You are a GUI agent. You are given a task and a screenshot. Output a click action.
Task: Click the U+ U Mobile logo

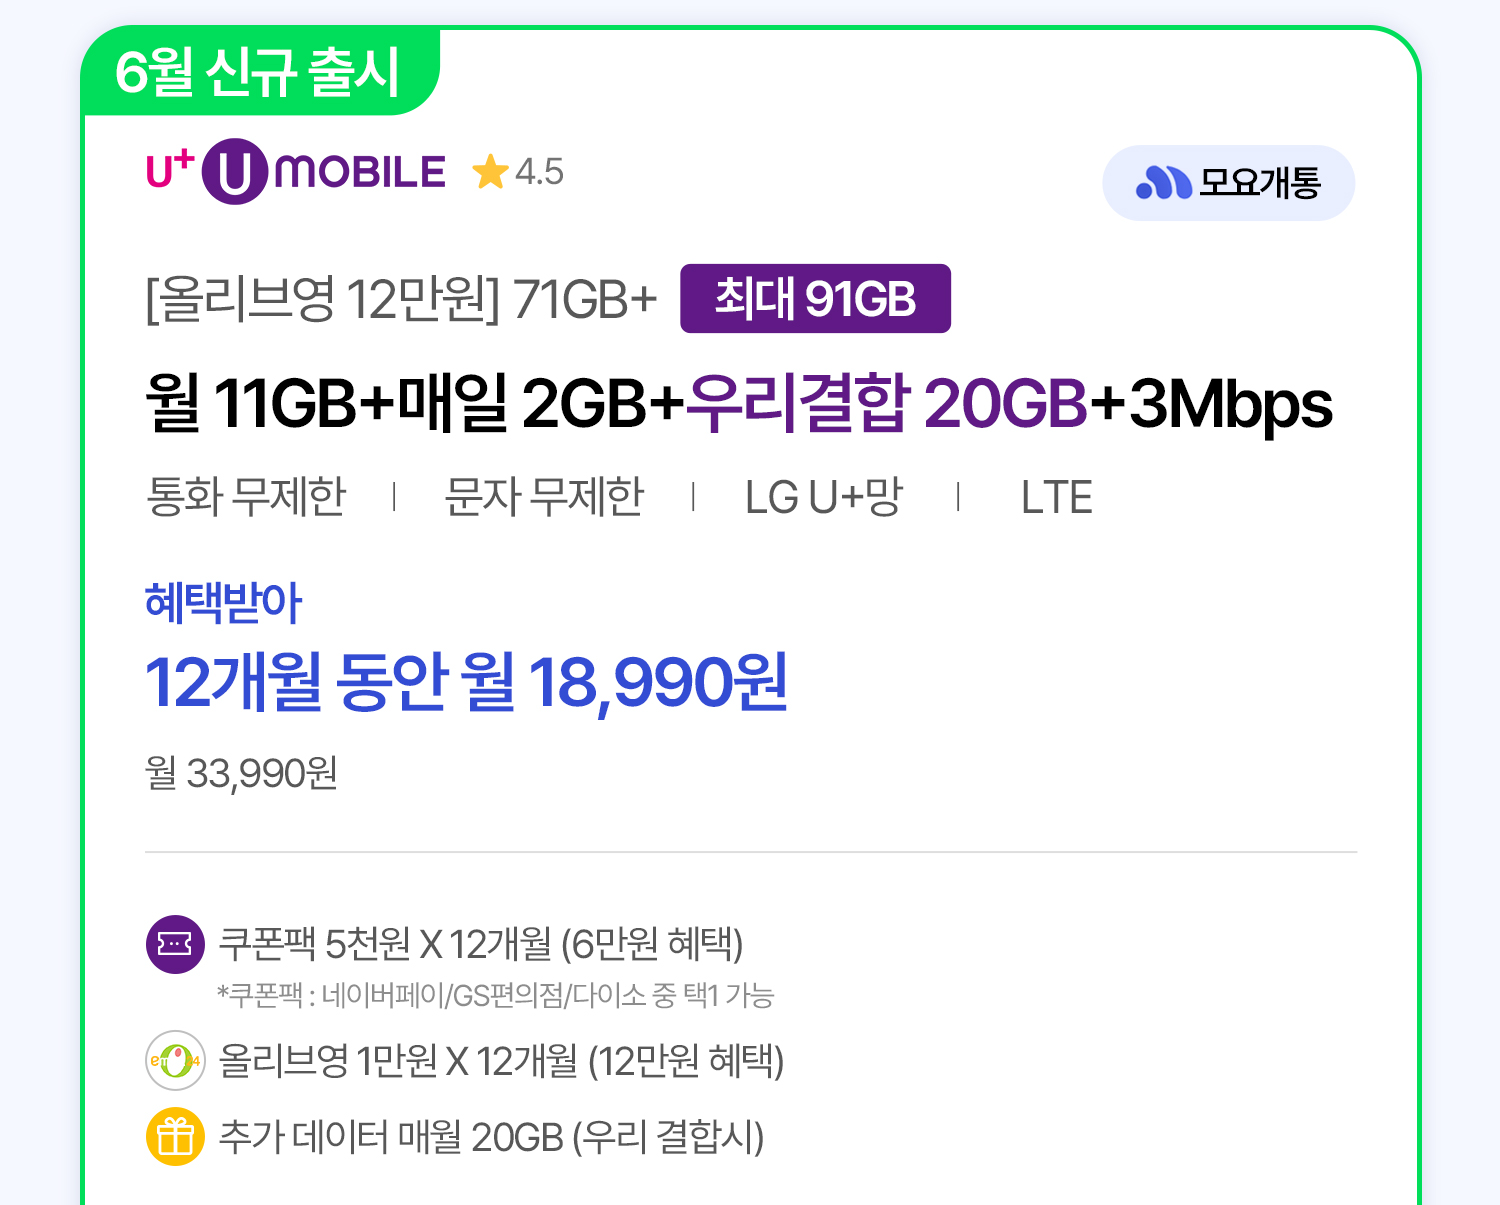coord(296,172)
